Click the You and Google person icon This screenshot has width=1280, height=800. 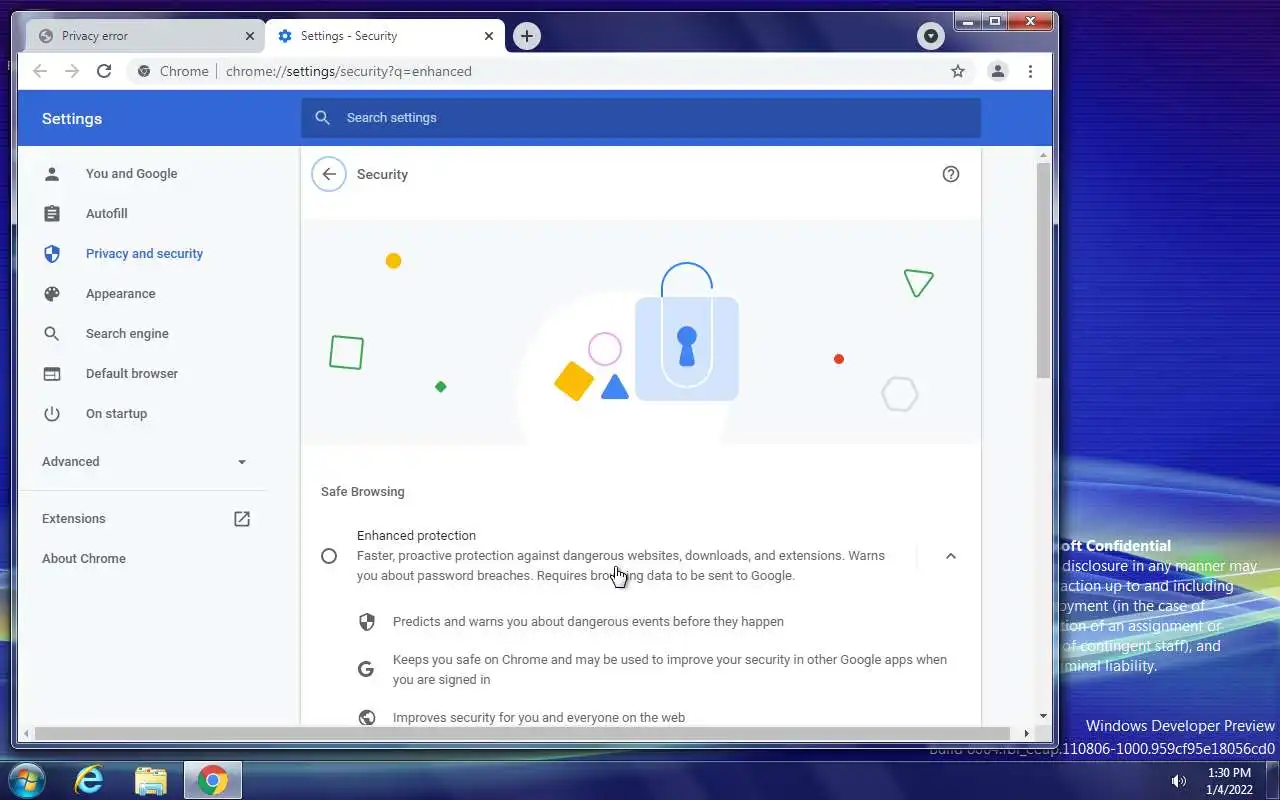pyautogui.click(x=52, y=173)
